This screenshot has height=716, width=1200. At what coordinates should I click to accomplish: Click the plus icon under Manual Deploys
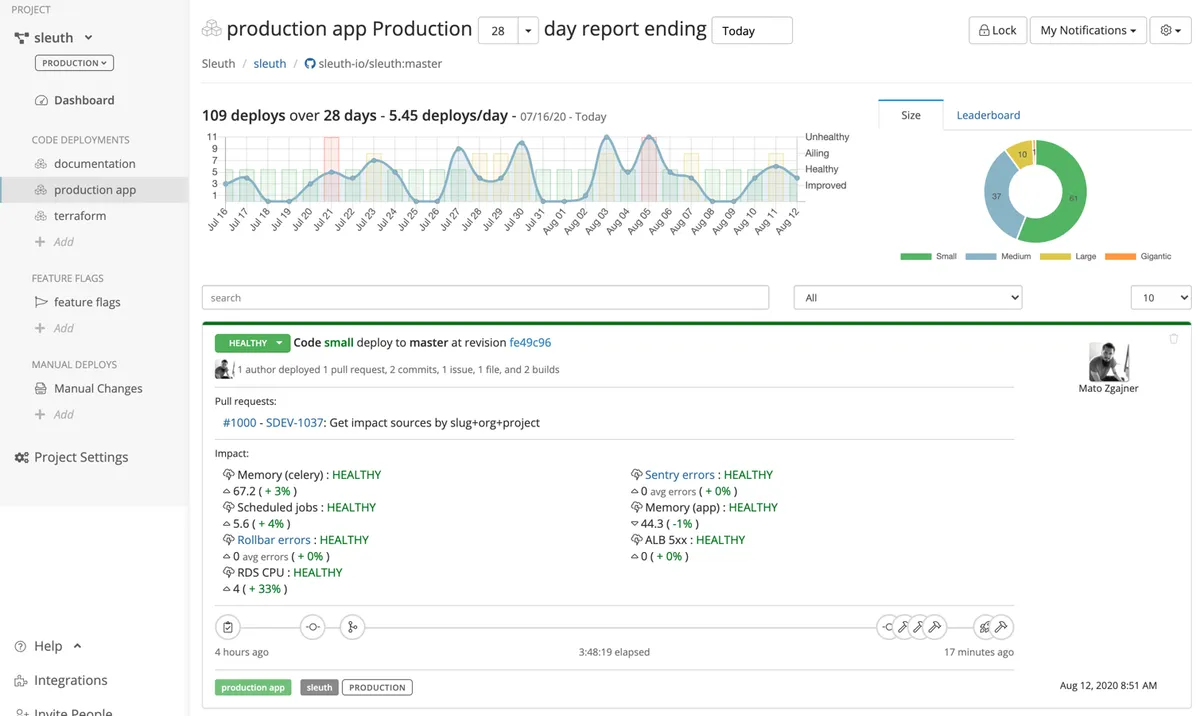tap(40, 414)
